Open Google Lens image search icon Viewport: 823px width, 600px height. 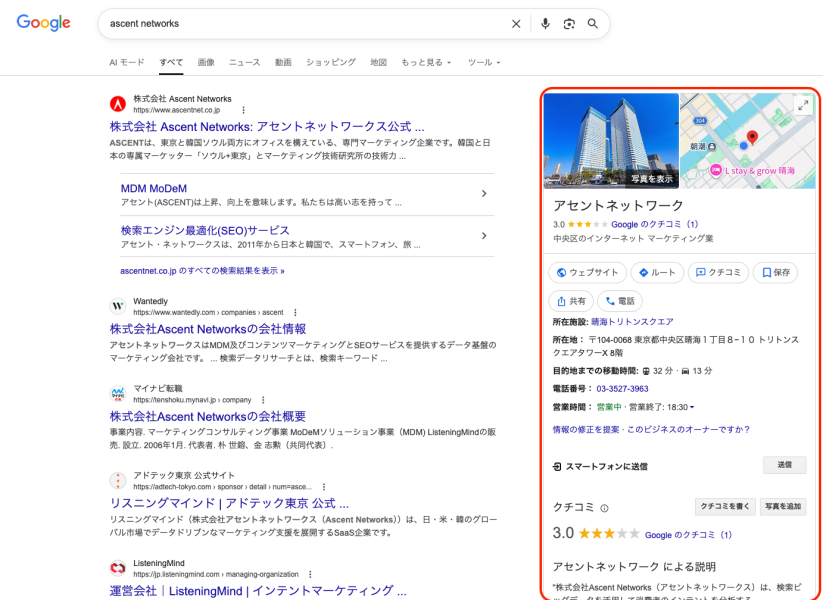click(570, 23)
